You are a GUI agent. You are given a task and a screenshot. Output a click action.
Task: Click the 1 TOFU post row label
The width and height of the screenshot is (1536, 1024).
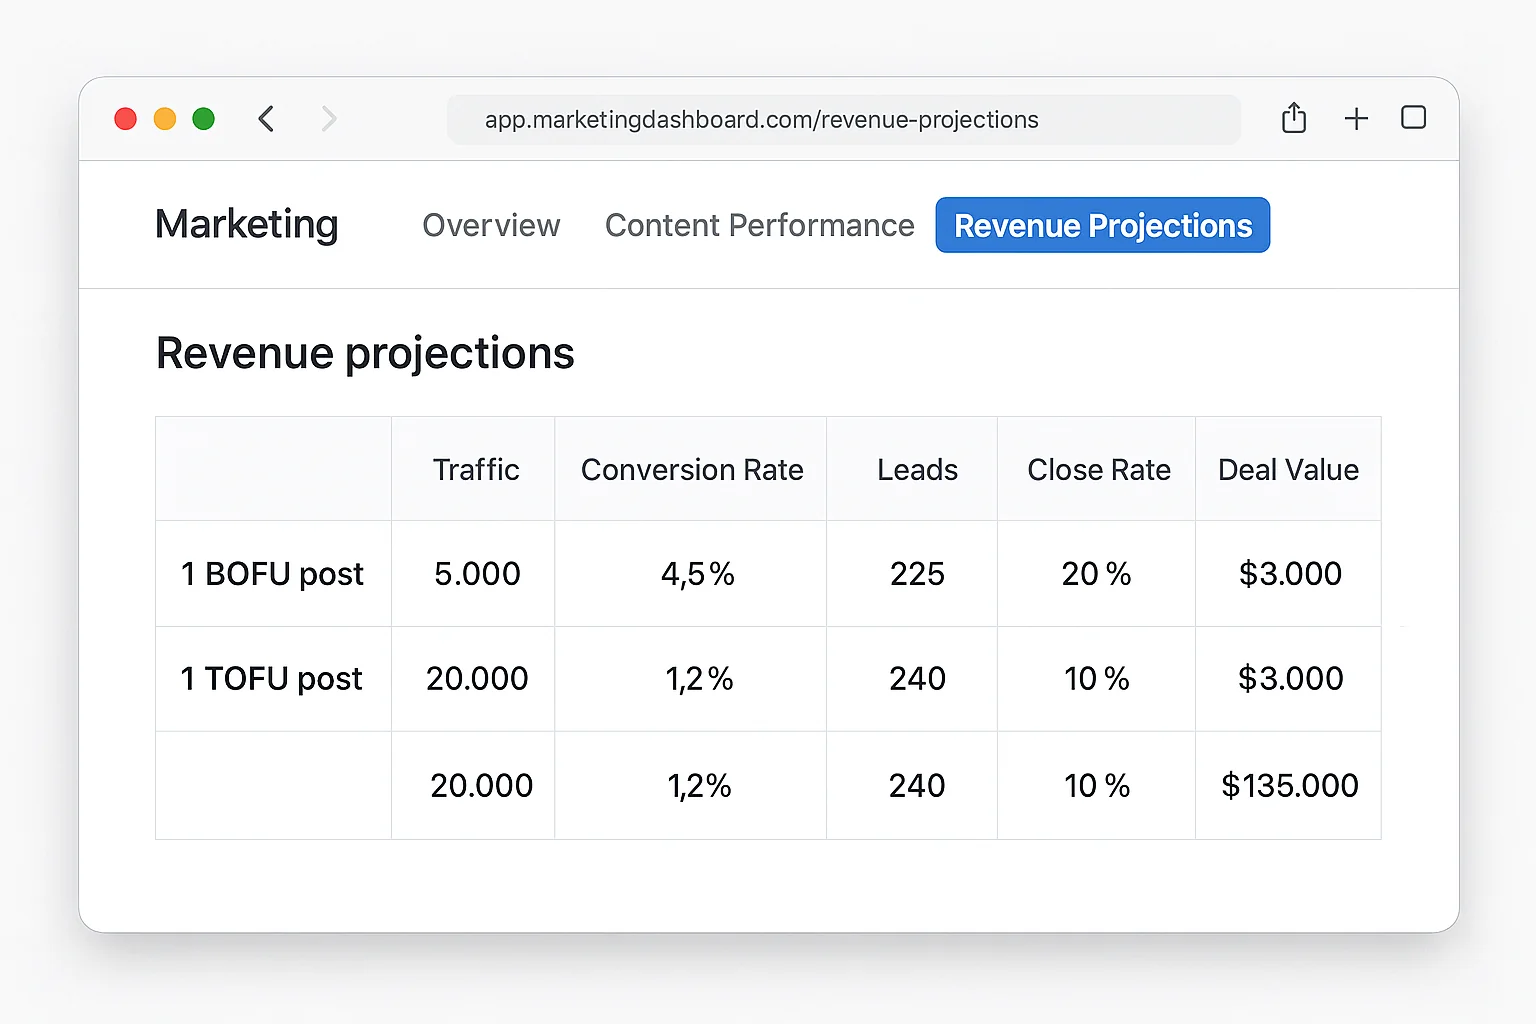pos(271,679)
